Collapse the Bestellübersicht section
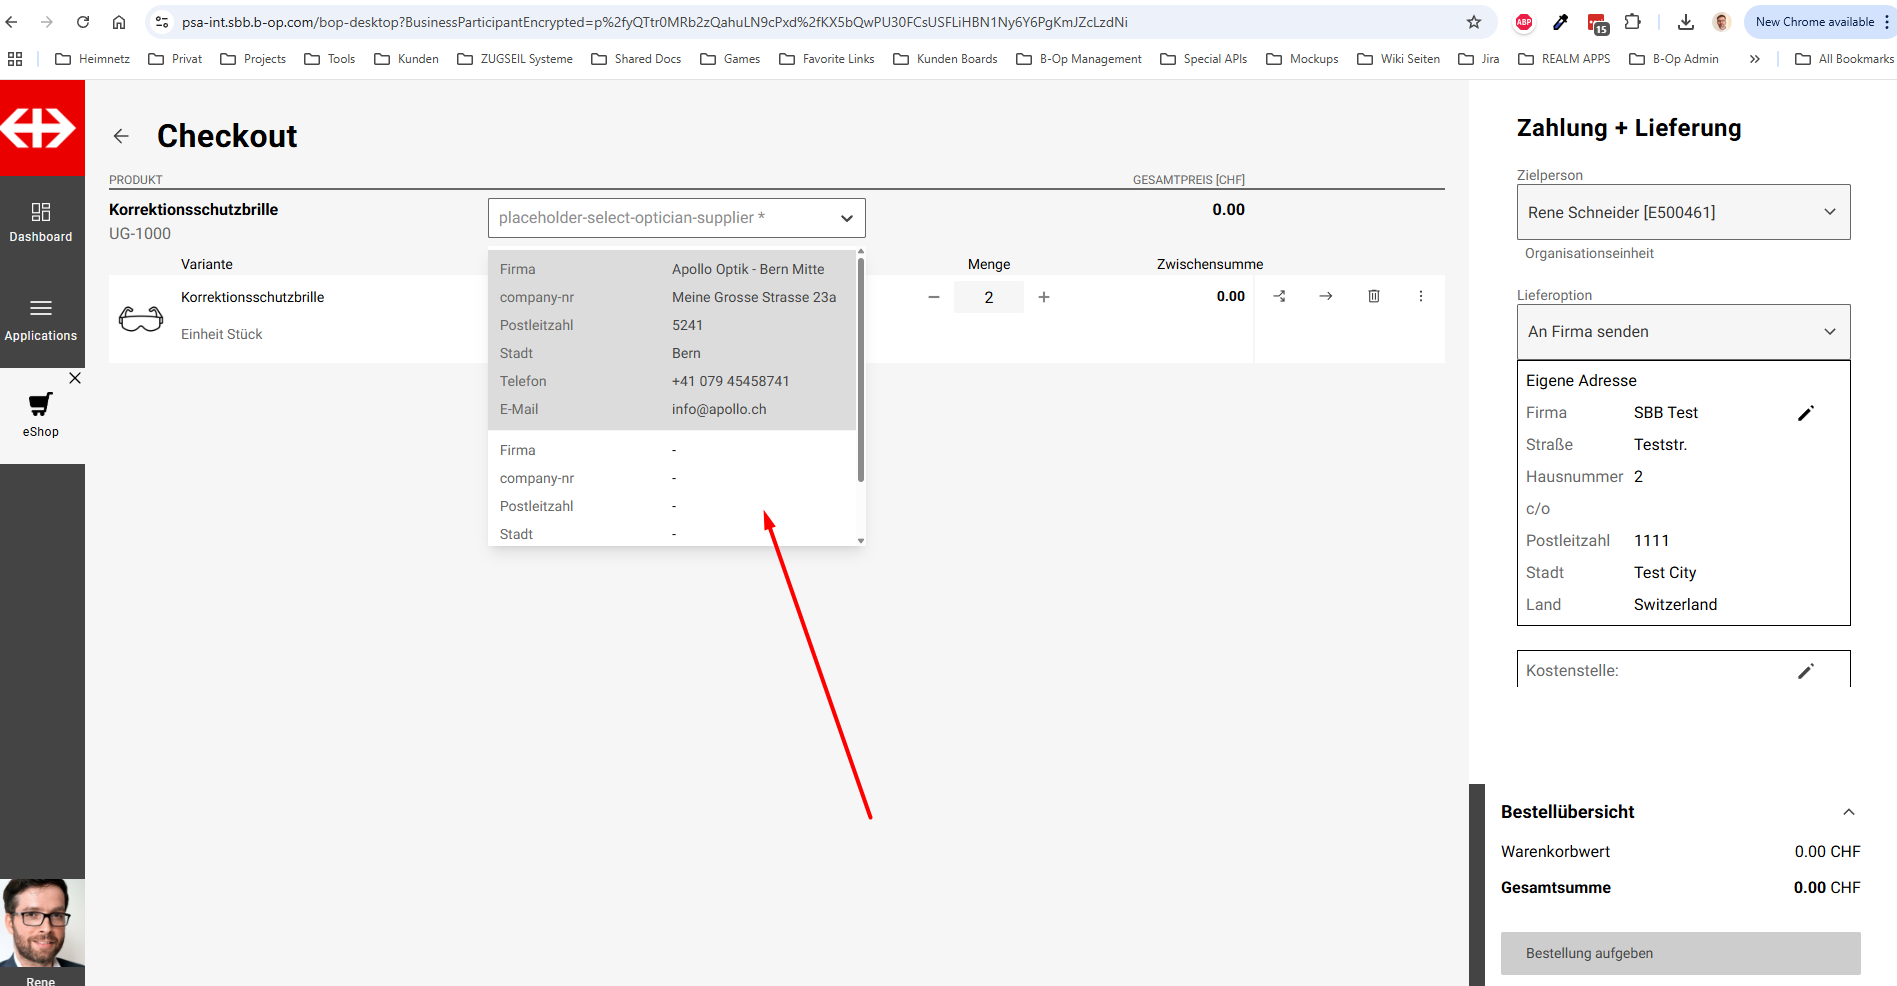This screenshot has width=1897, height=986. (1848, 812)
